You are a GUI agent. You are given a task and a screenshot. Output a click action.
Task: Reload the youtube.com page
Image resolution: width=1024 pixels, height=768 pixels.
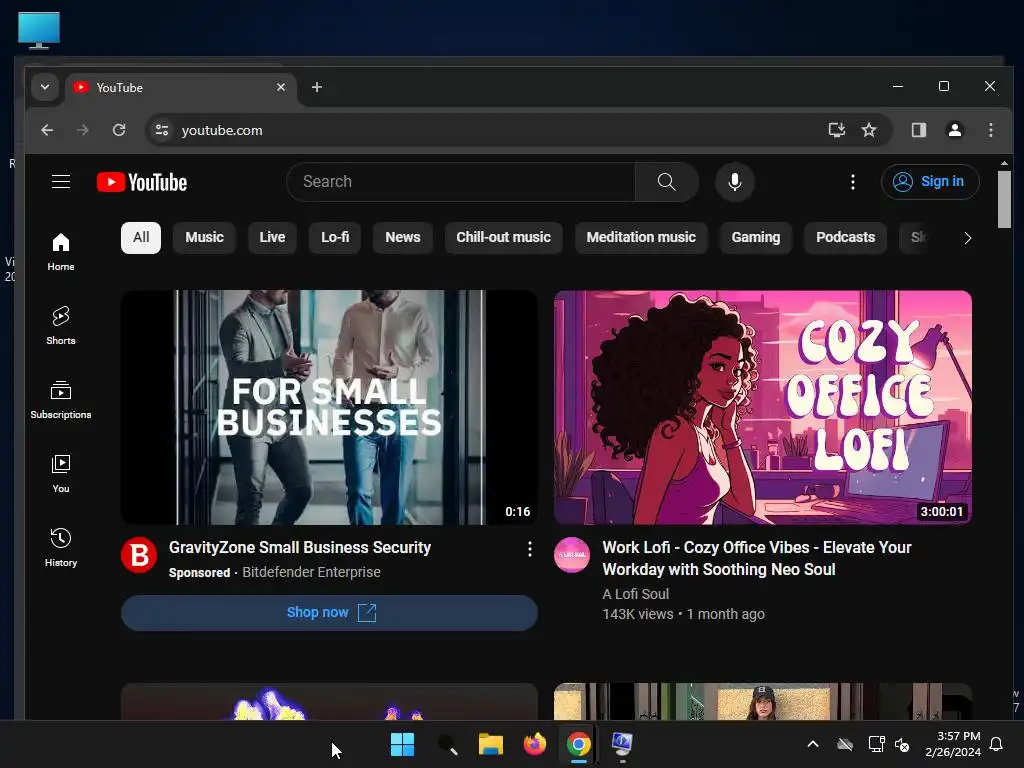(x=119, y=130)
